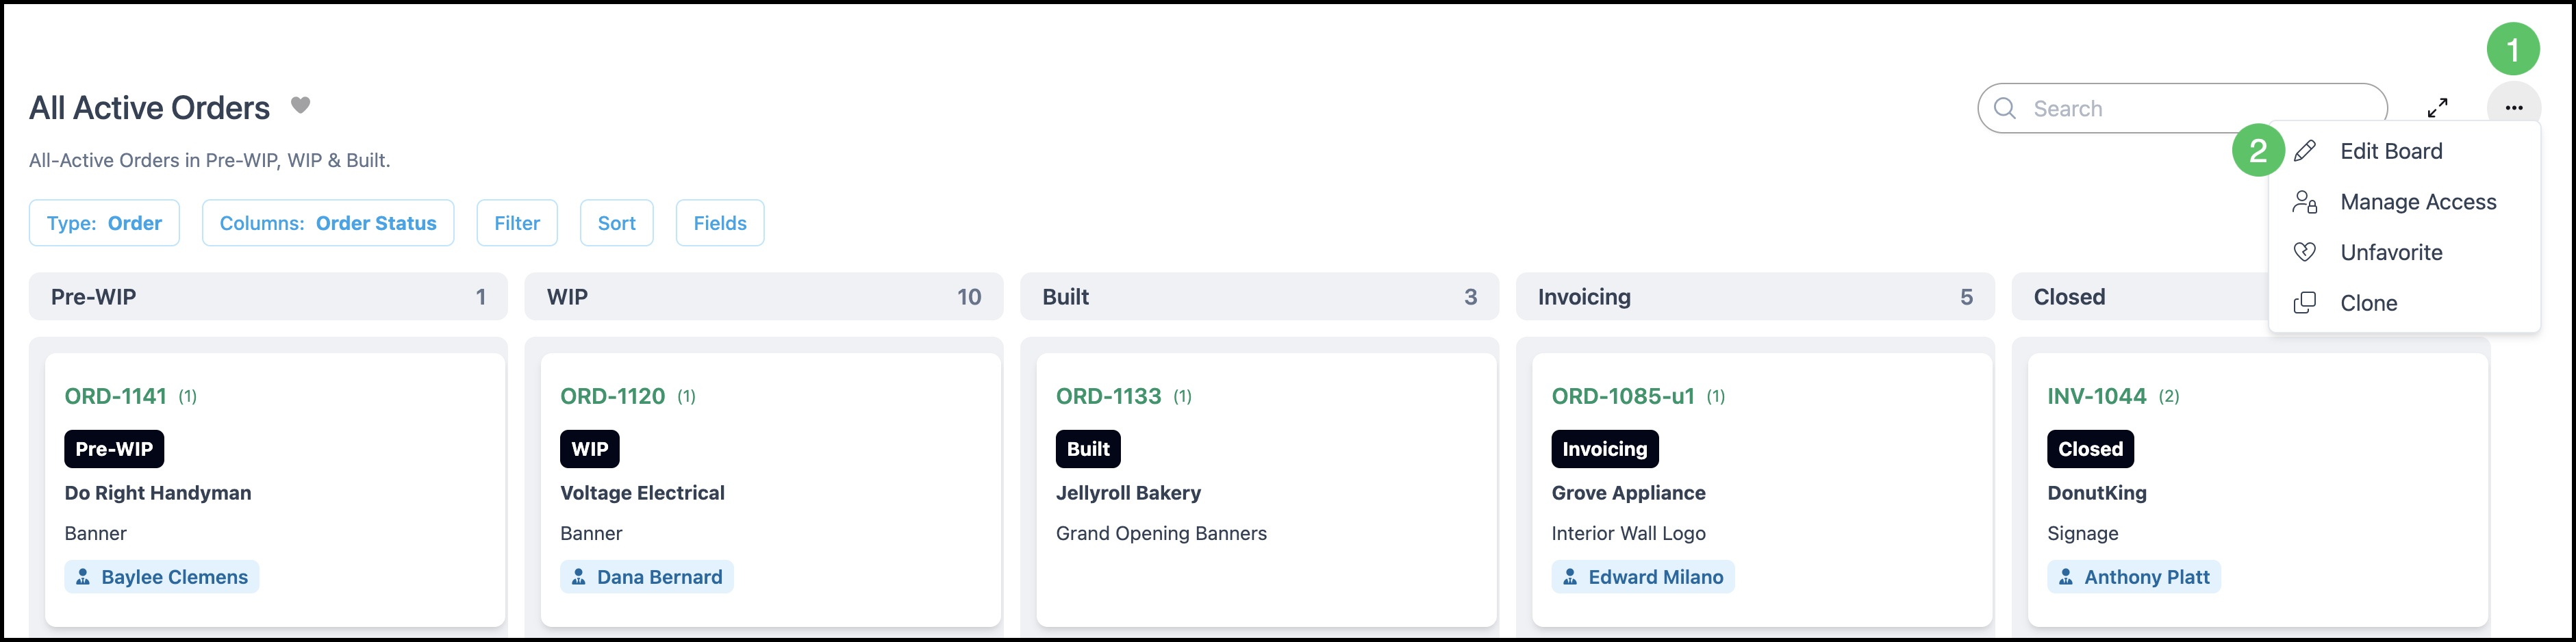Click the Fields button
Image resolution: width=2576 pixels, height=642 pixels.
720,223
